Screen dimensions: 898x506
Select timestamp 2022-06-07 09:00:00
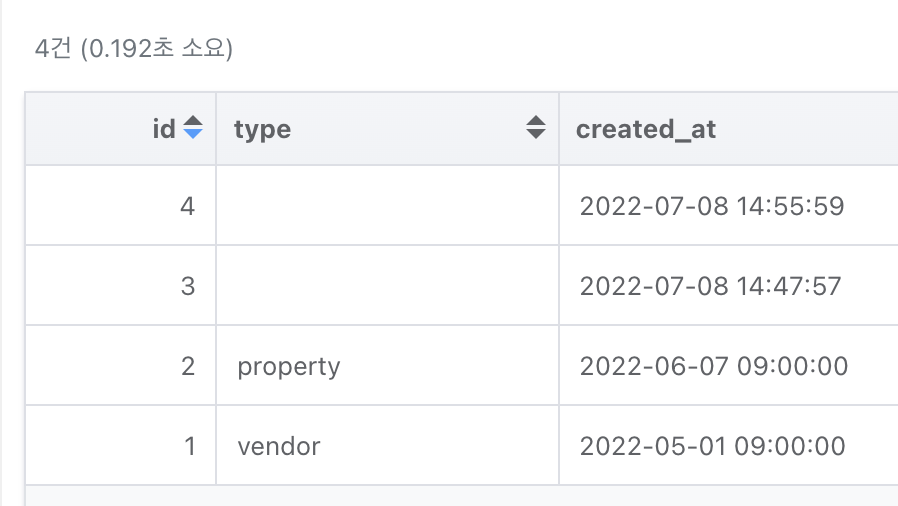(714, 366)
